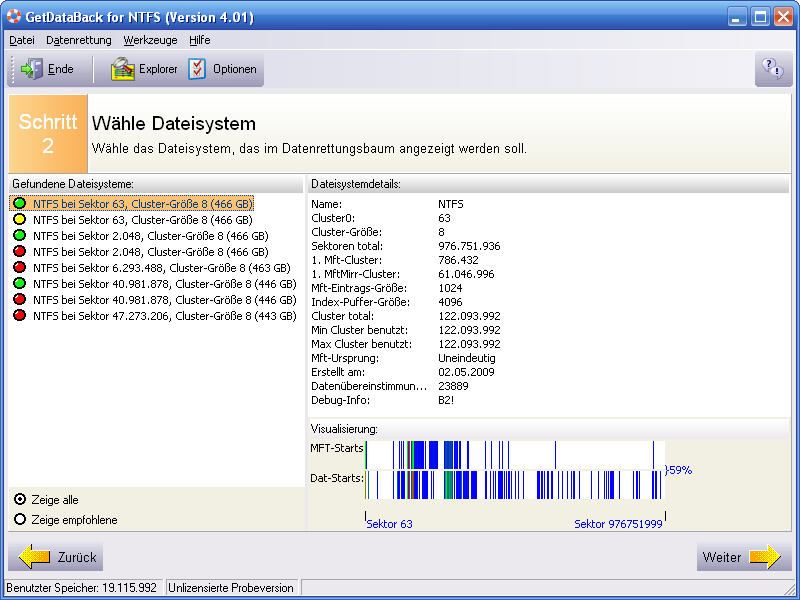The image size is (800, 600).
Task: Click the Mft-Eintrags-Größe value 1024
Action: point(450,288)
